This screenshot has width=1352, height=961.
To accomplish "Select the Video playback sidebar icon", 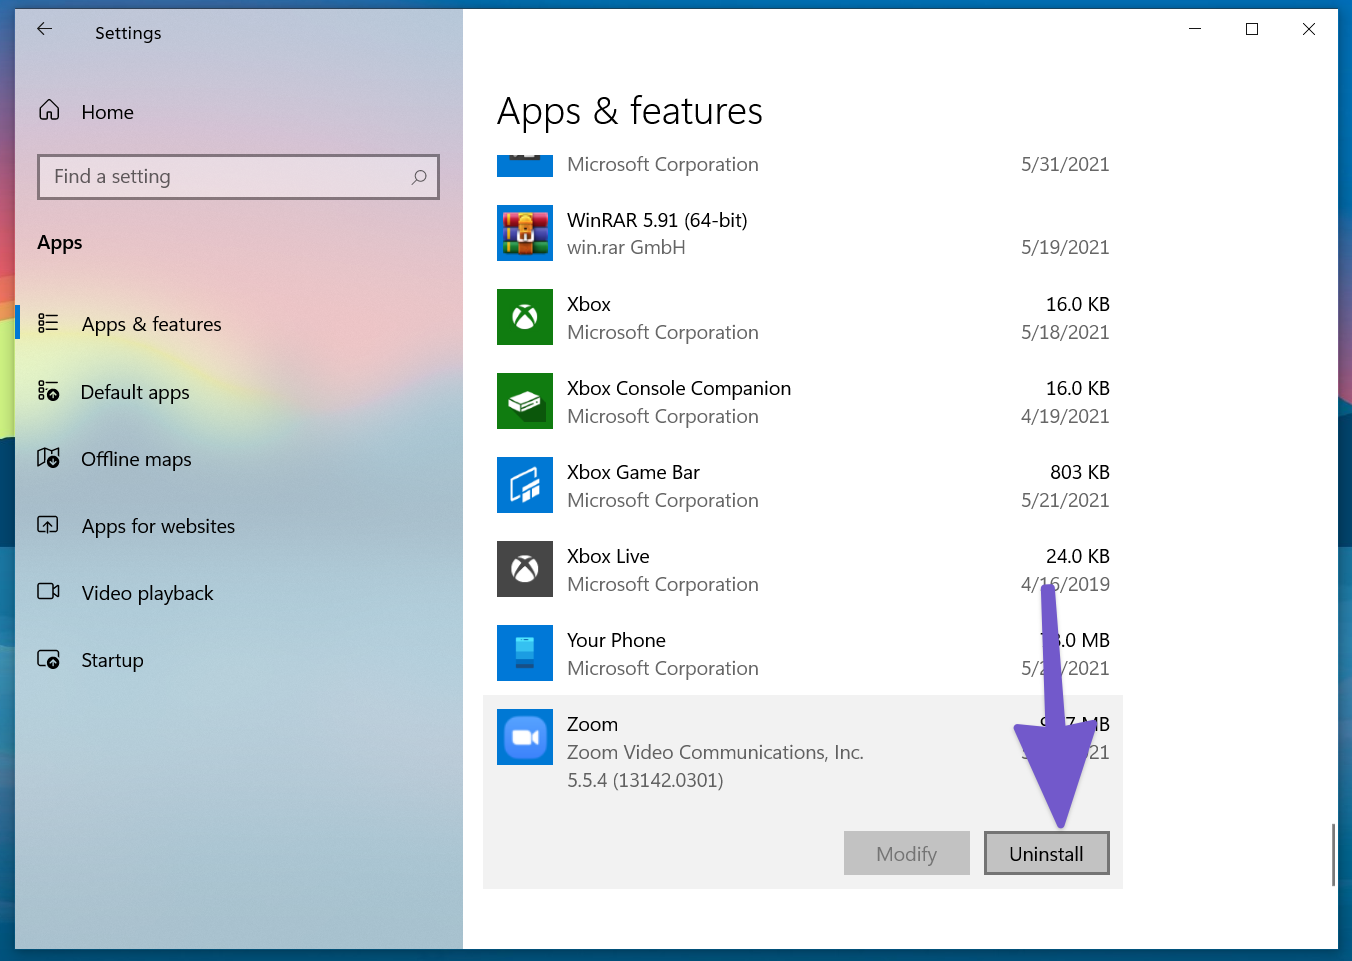I will [x=48, y=591].
